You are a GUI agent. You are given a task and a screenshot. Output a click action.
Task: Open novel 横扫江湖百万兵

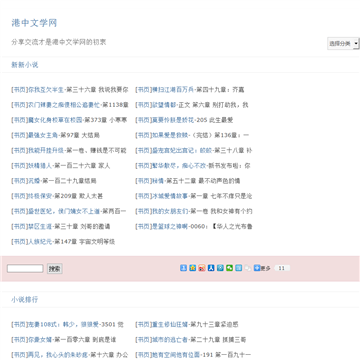point(173,90)
